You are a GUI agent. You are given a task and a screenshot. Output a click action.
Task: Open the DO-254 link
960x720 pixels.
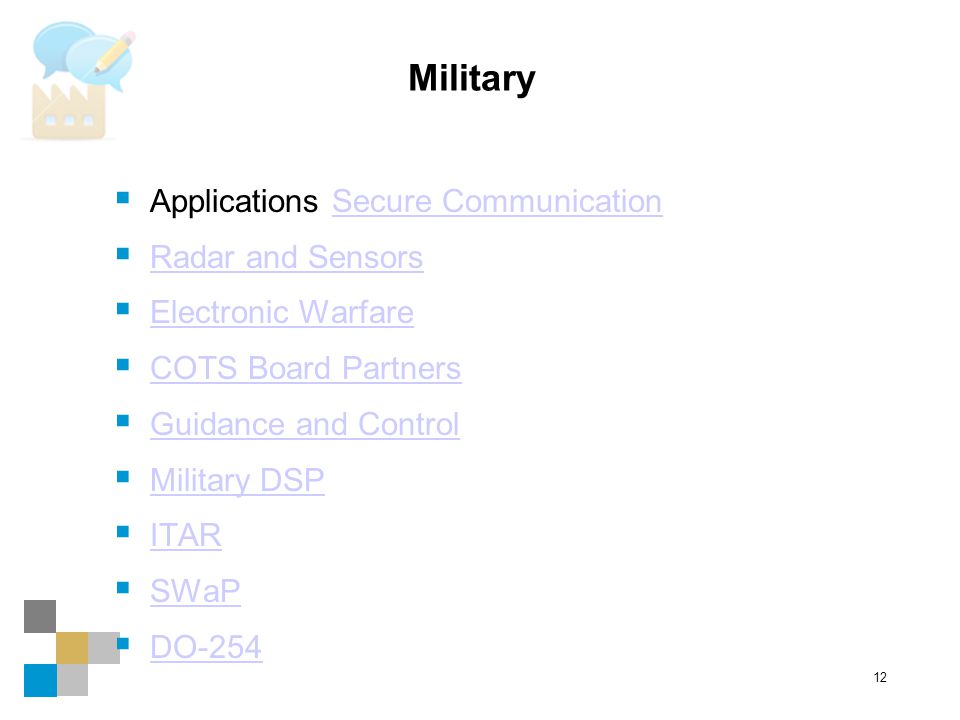tap(206, 647)
